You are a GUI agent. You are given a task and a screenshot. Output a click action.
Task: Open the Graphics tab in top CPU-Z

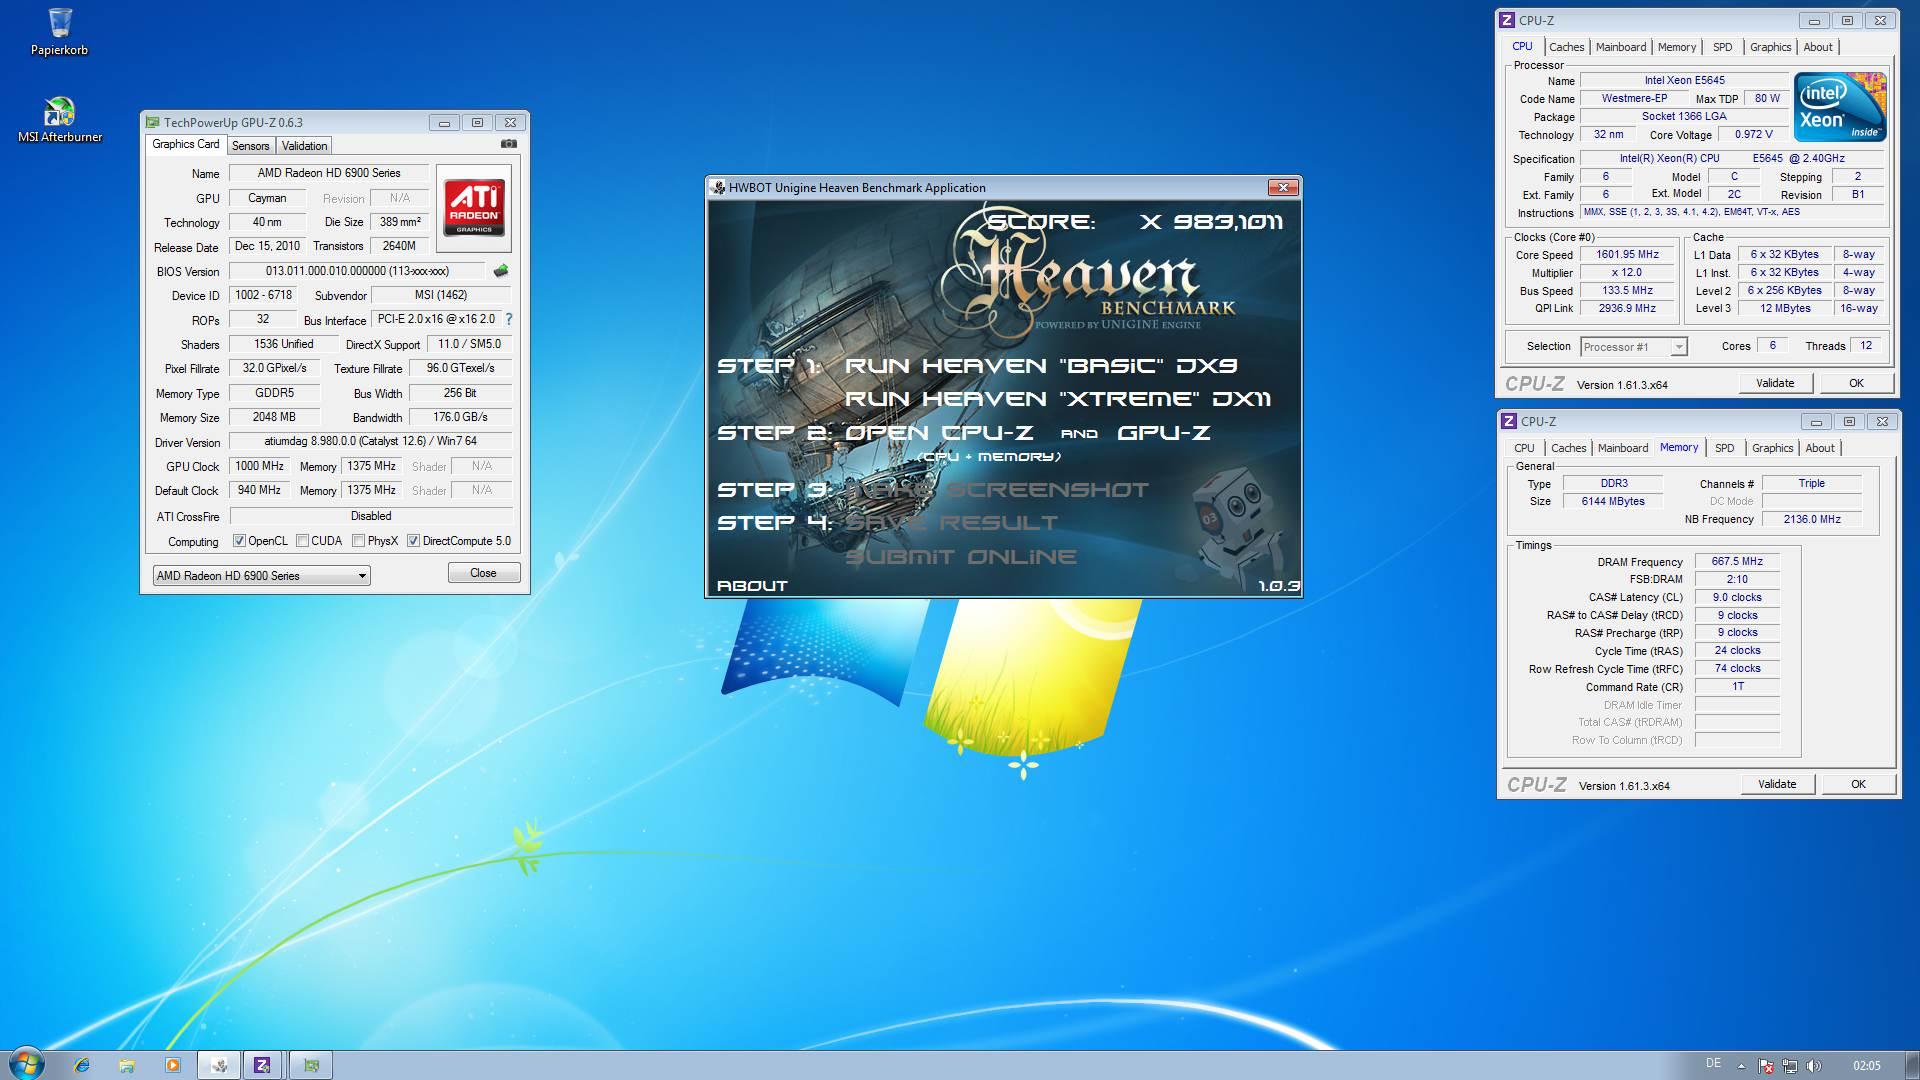[1770, 47]
